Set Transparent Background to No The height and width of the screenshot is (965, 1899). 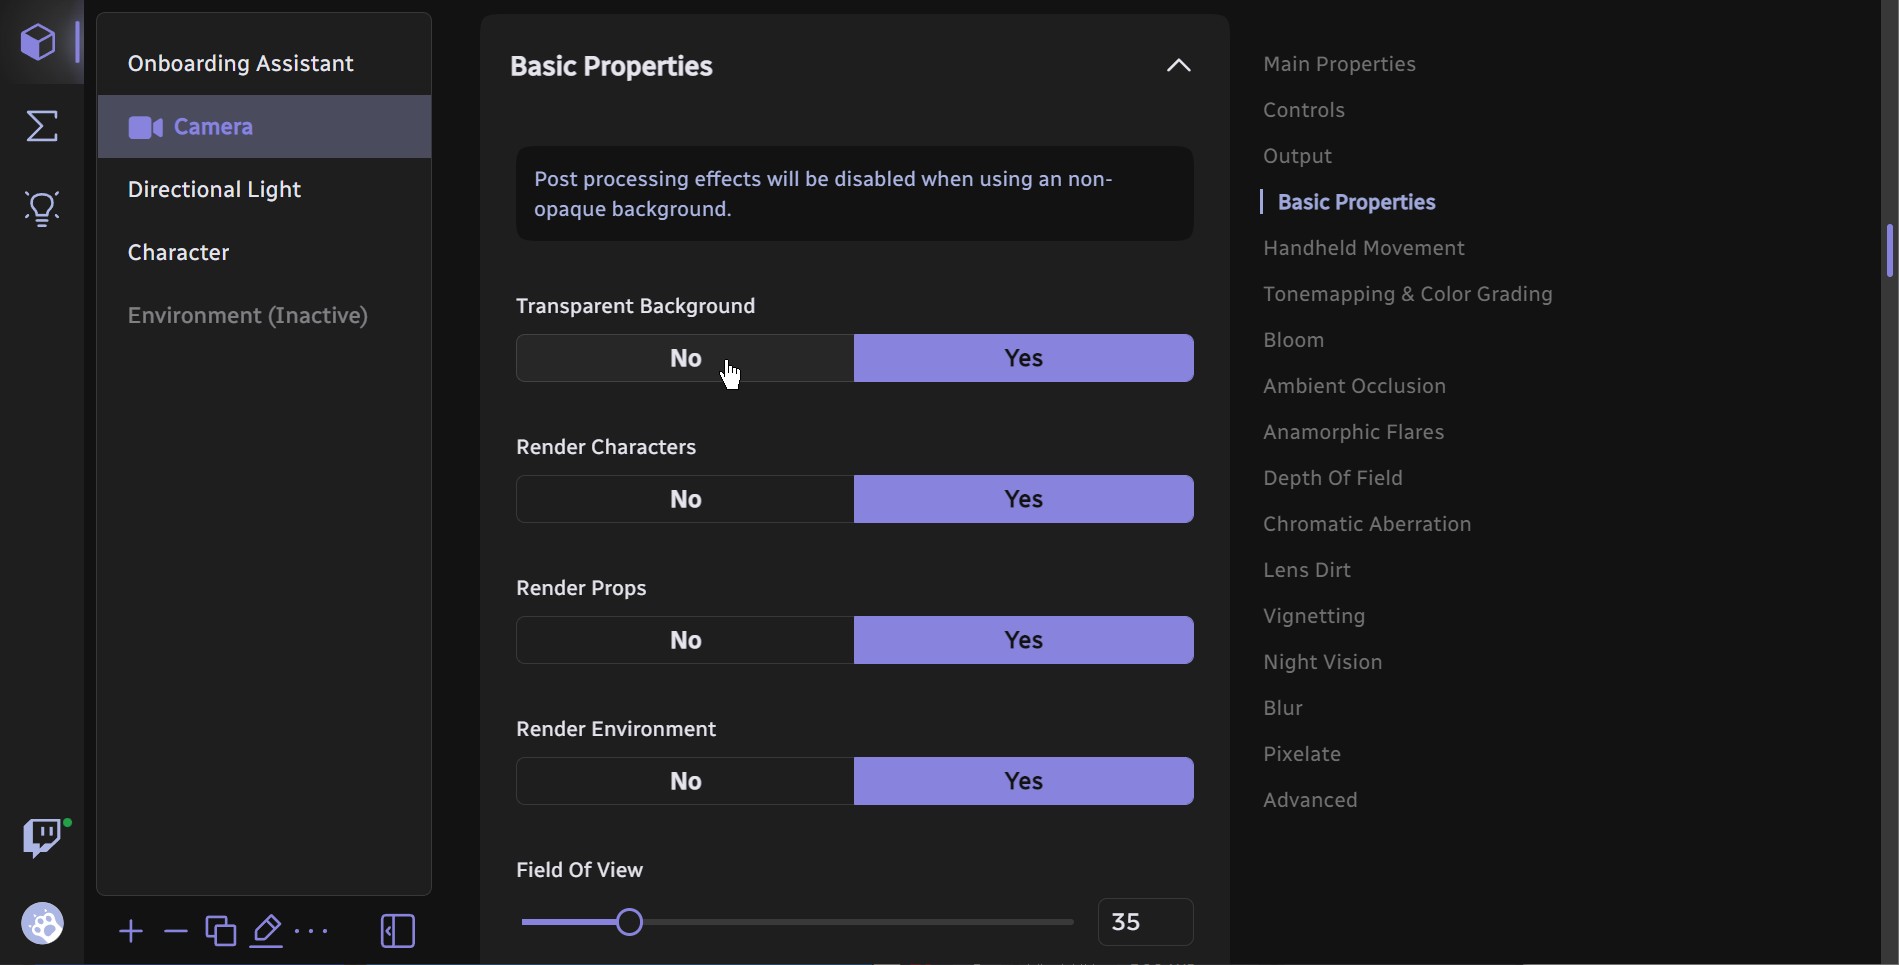tap(685, 358)
